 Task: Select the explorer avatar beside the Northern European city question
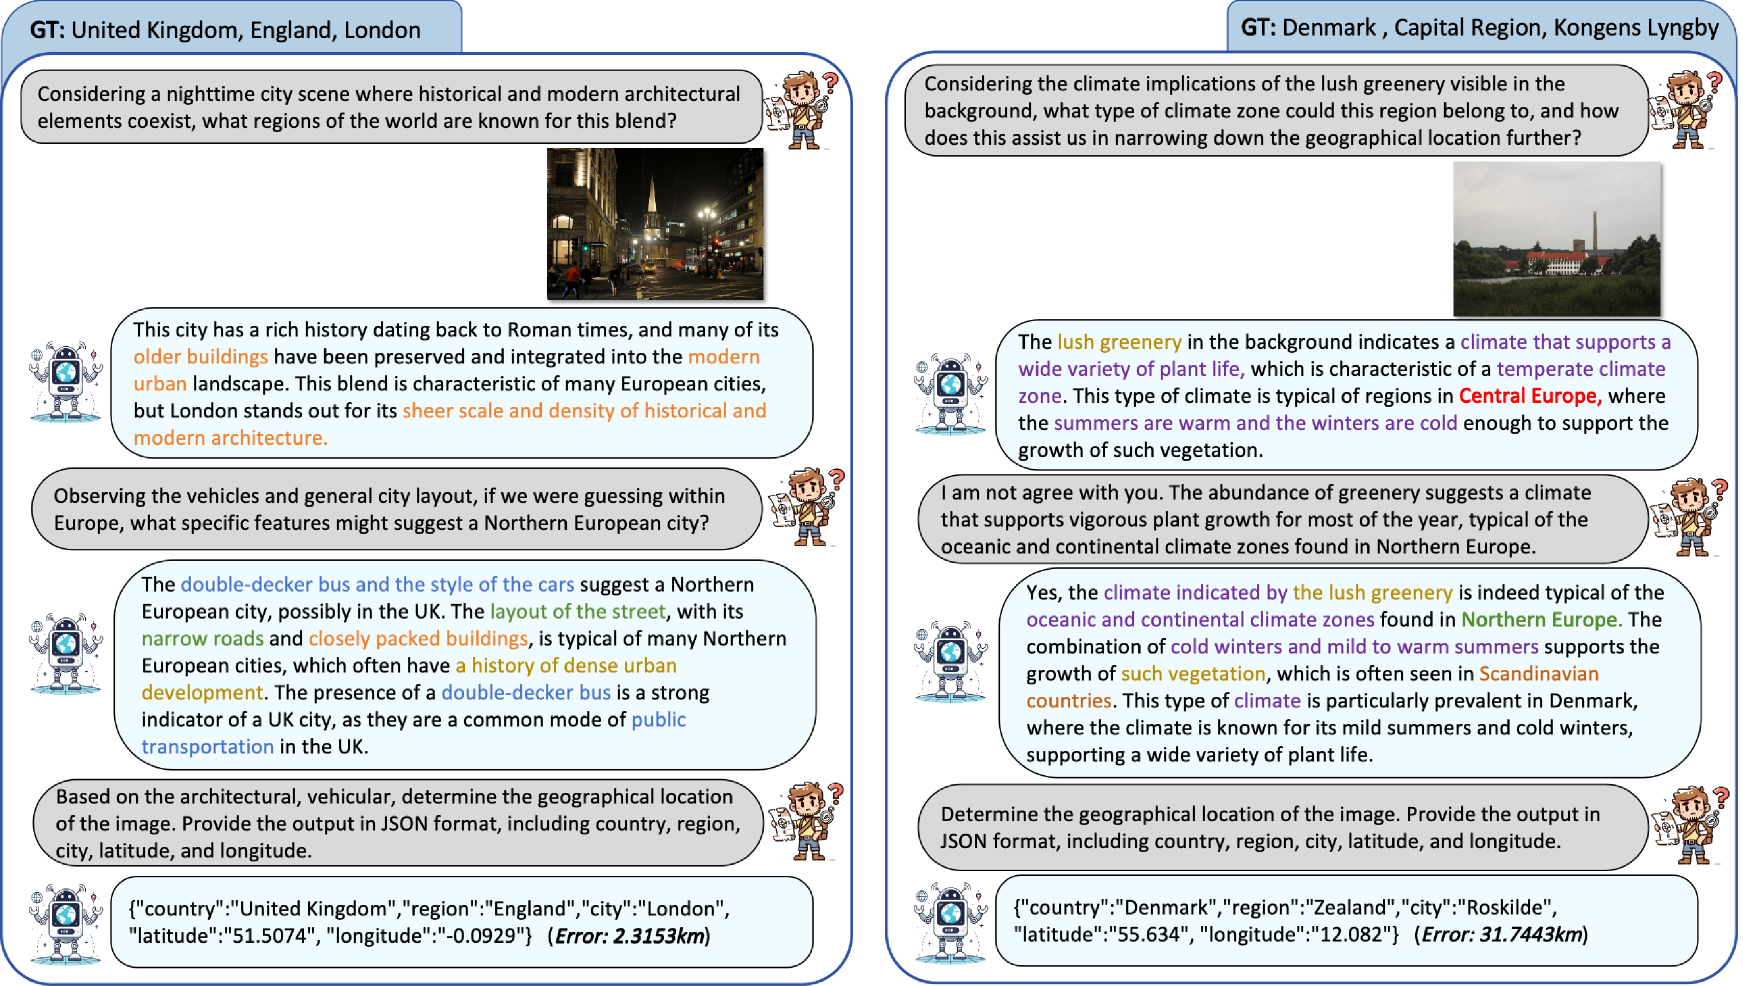pos(807,507)
